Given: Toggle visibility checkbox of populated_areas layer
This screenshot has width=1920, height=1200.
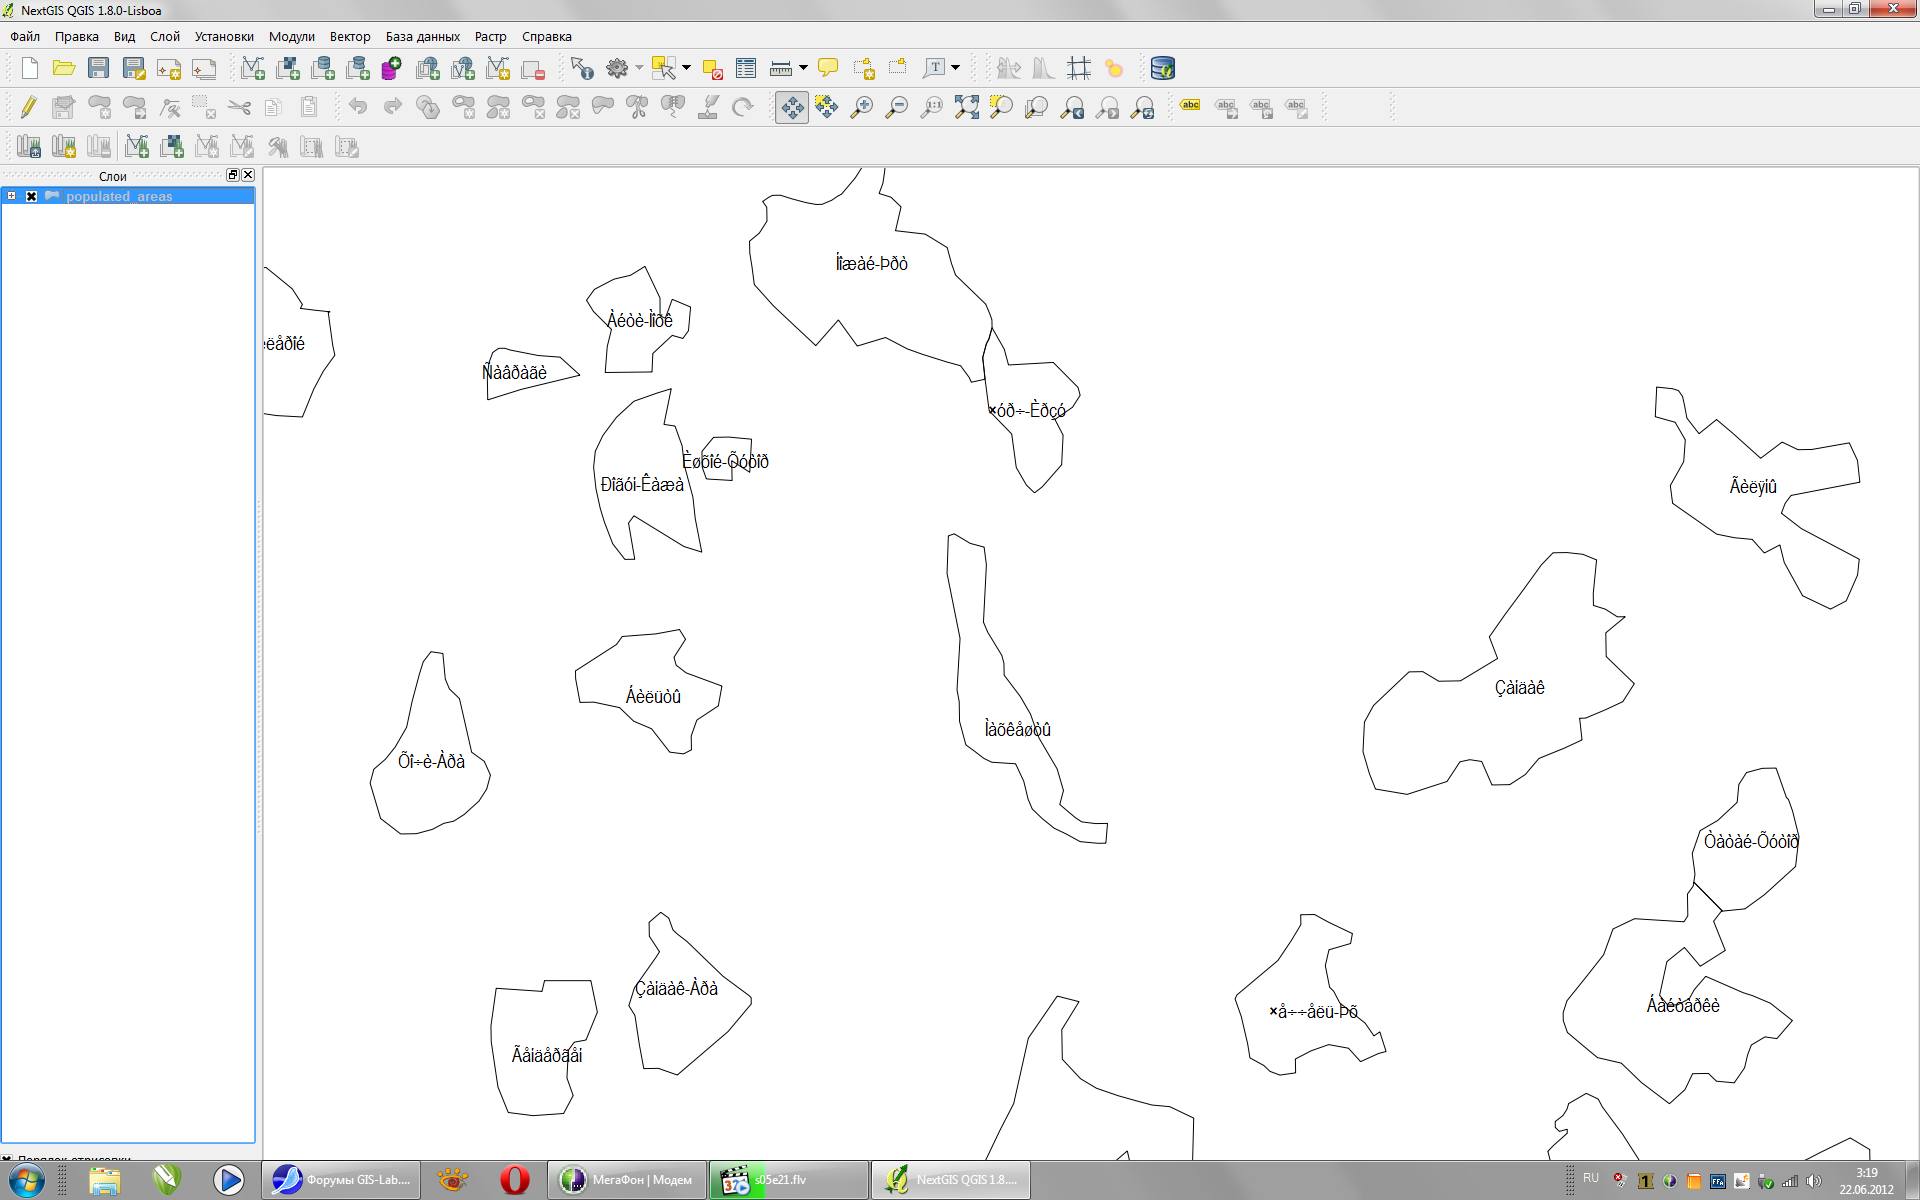Looking at the screenshot, I should coord(31,196).
